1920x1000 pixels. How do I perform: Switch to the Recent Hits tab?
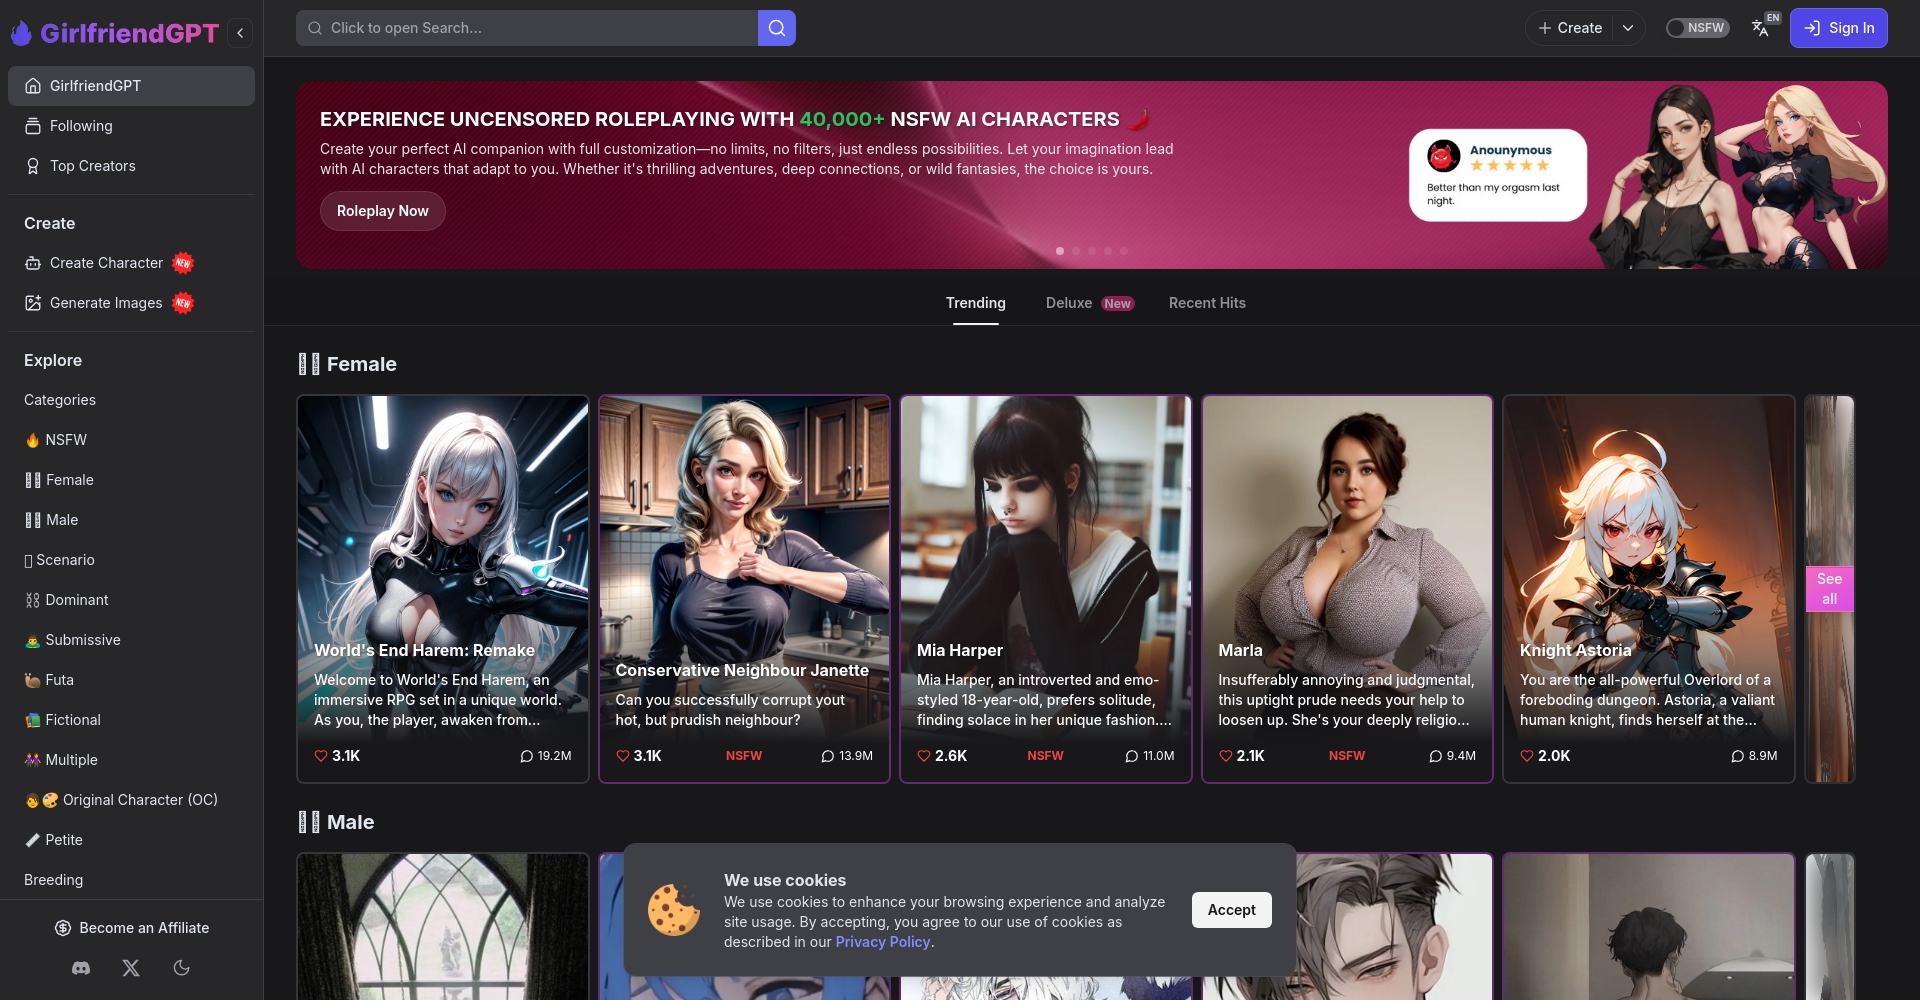[1207, 303]
